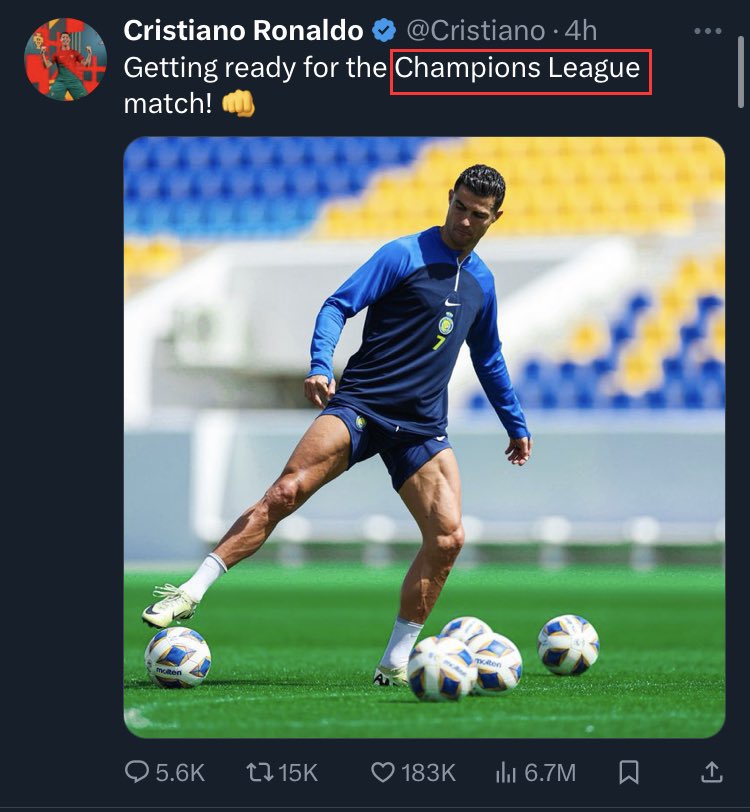
Task: Click the 6.7M views count
Action: click(550, 773)
